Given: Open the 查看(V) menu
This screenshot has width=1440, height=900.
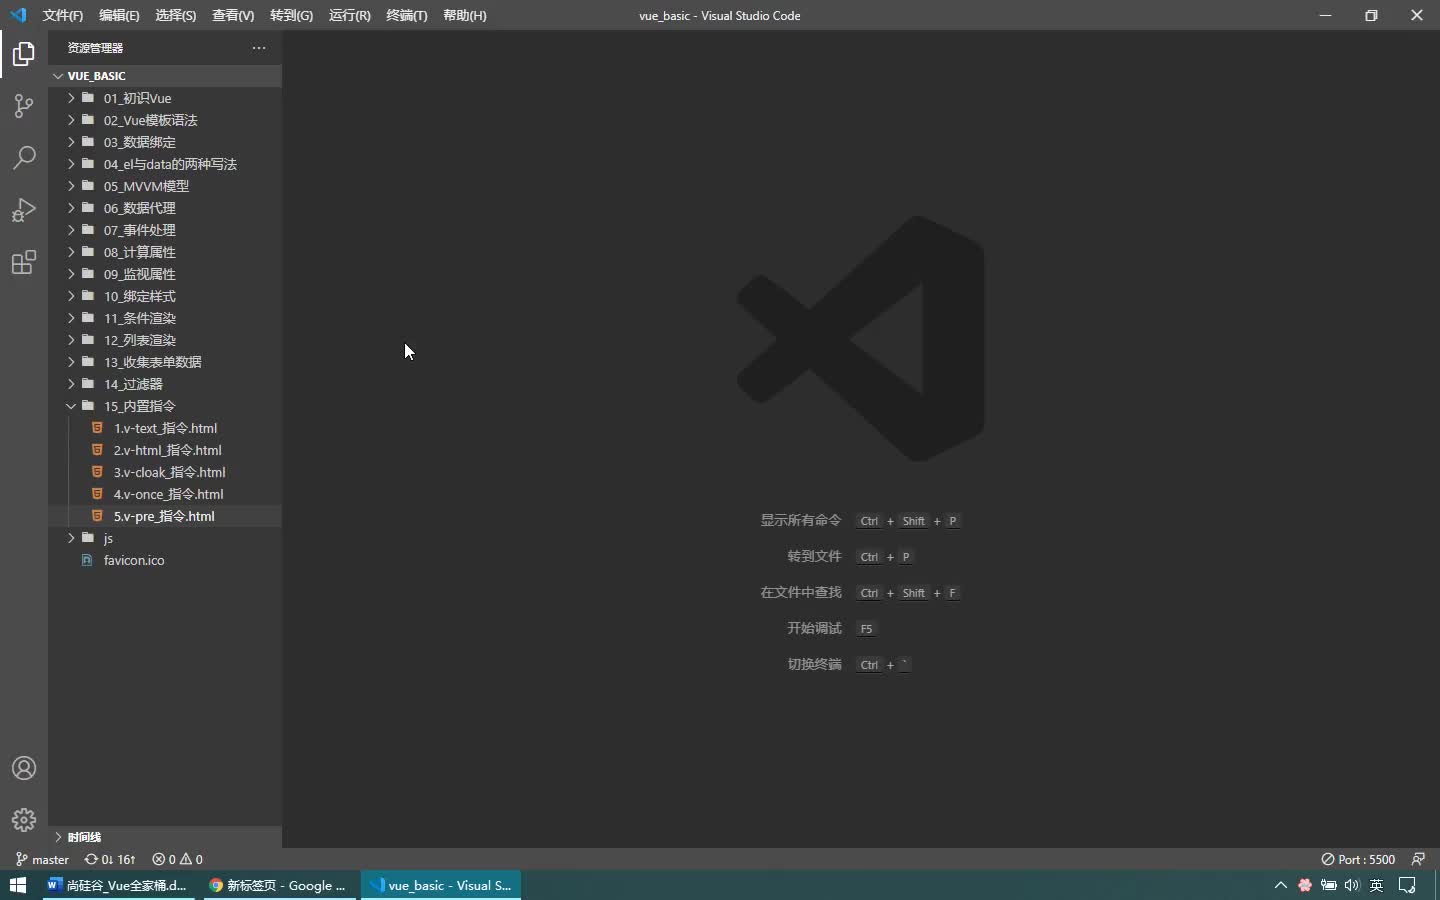Looking at the screenshot, I should [x=233, y=15].
